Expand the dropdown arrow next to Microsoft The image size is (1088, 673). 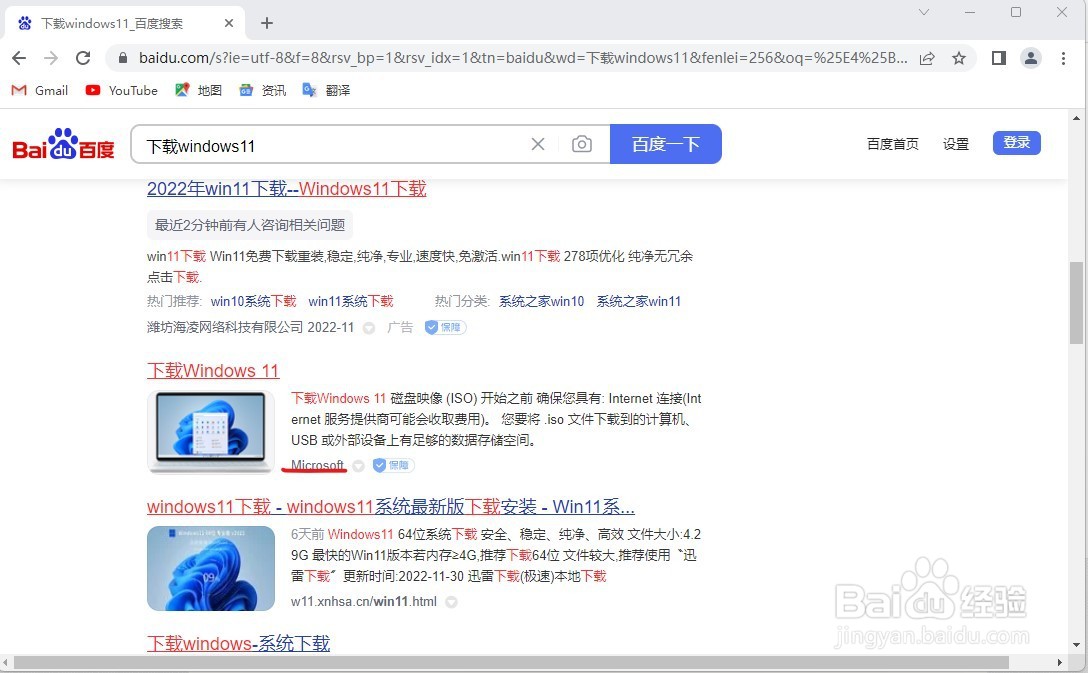[x=358, y=466]
